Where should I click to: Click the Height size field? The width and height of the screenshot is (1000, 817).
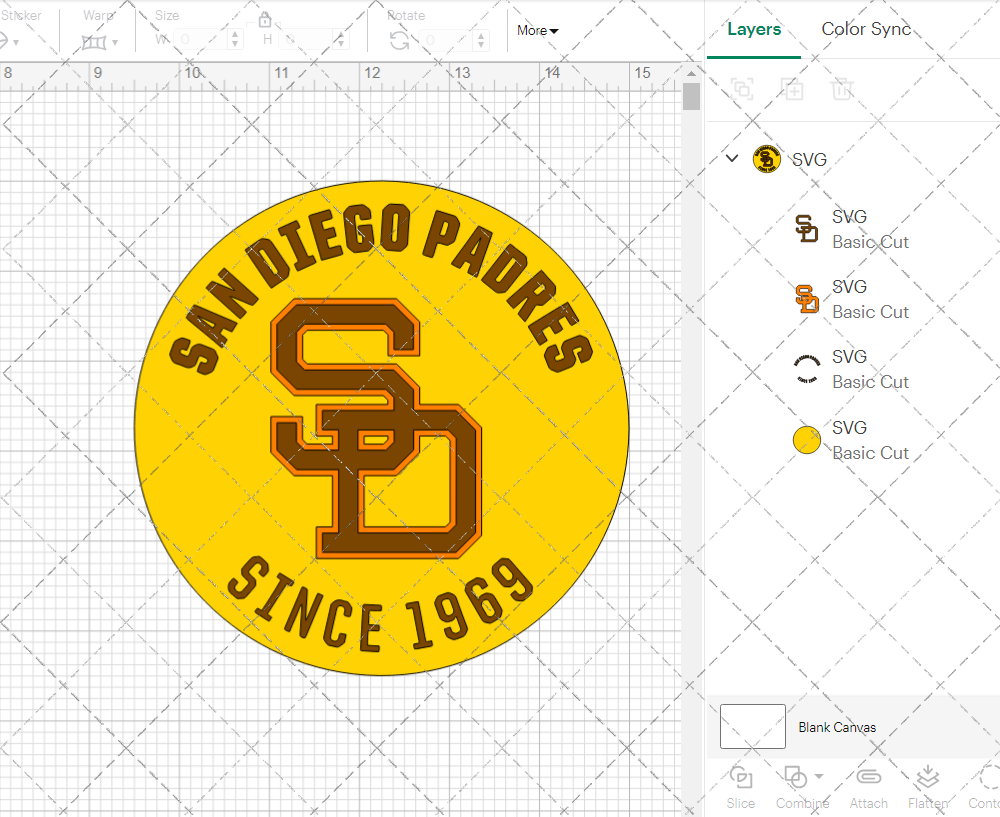pos(306,40)
